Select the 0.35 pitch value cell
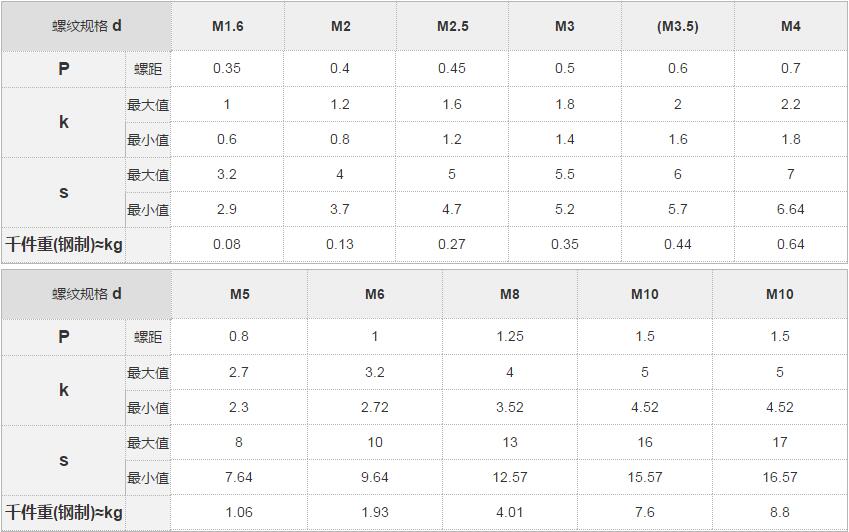Viewport: 849px width, 532px height. pyautogui.click(x=227, y=69)
